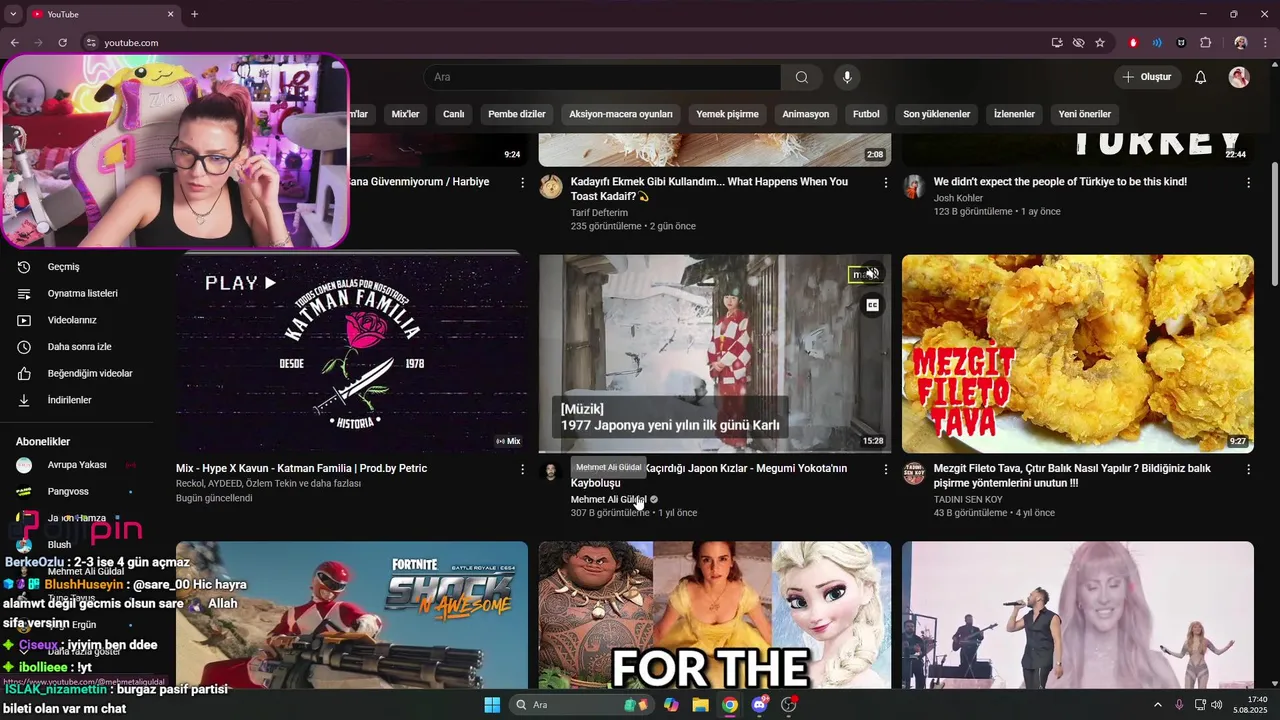Click into the YouTube Ara search field
The image size is (1280, 720).
[602, 77]
